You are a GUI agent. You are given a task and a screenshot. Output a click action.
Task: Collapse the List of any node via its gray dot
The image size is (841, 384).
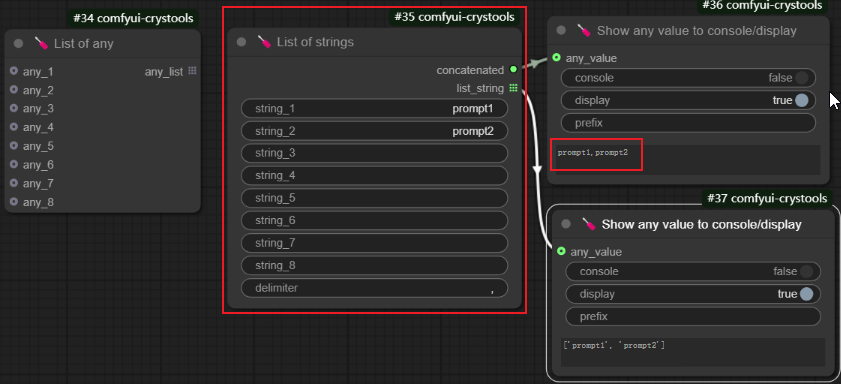(x=19, y=43)
